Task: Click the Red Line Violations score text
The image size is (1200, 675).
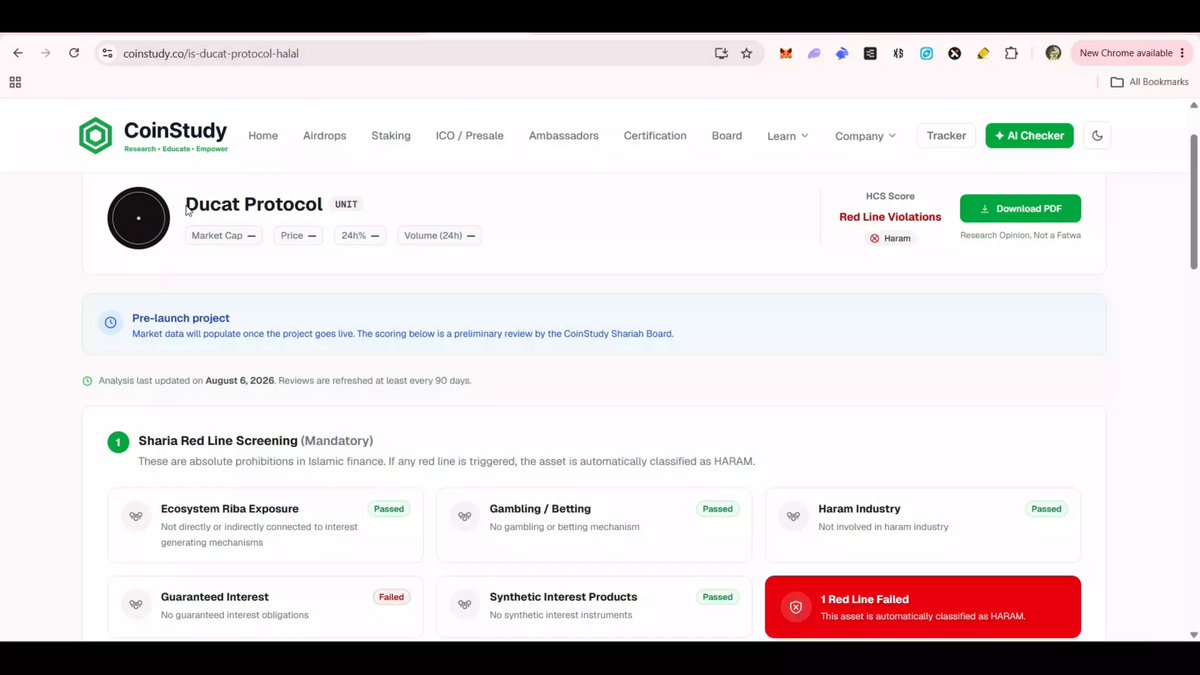Action: point(890,217)
